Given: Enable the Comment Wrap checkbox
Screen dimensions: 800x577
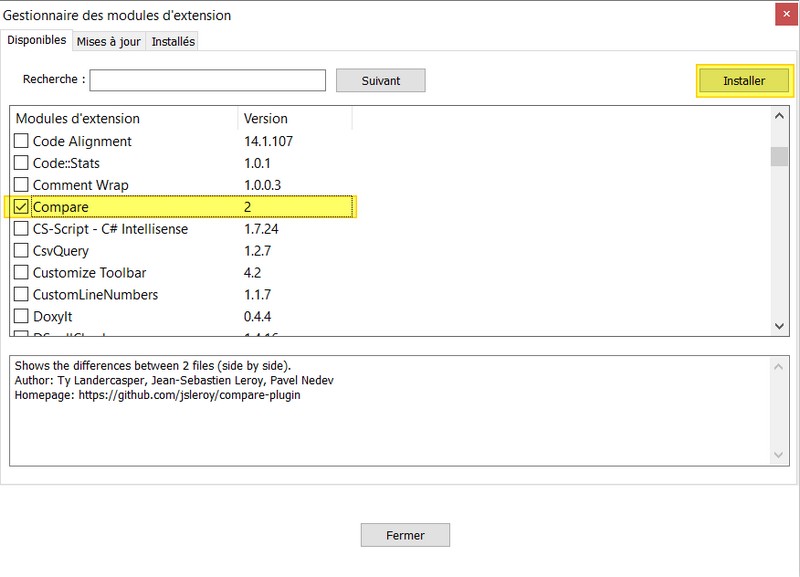Looking at the screenshot, I should [21, 186].
